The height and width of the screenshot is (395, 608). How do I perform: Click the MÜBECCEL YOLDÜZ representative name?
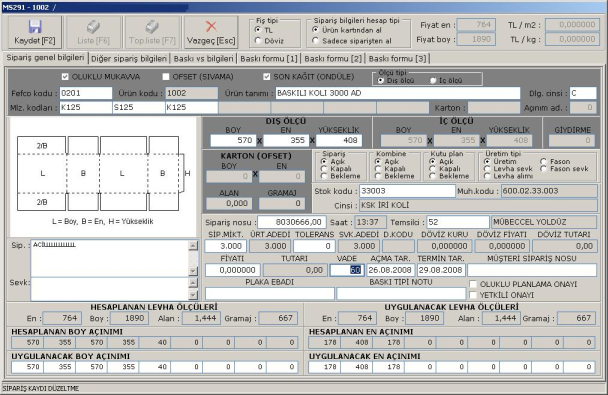pyautogui.click(x=544, y=222)
